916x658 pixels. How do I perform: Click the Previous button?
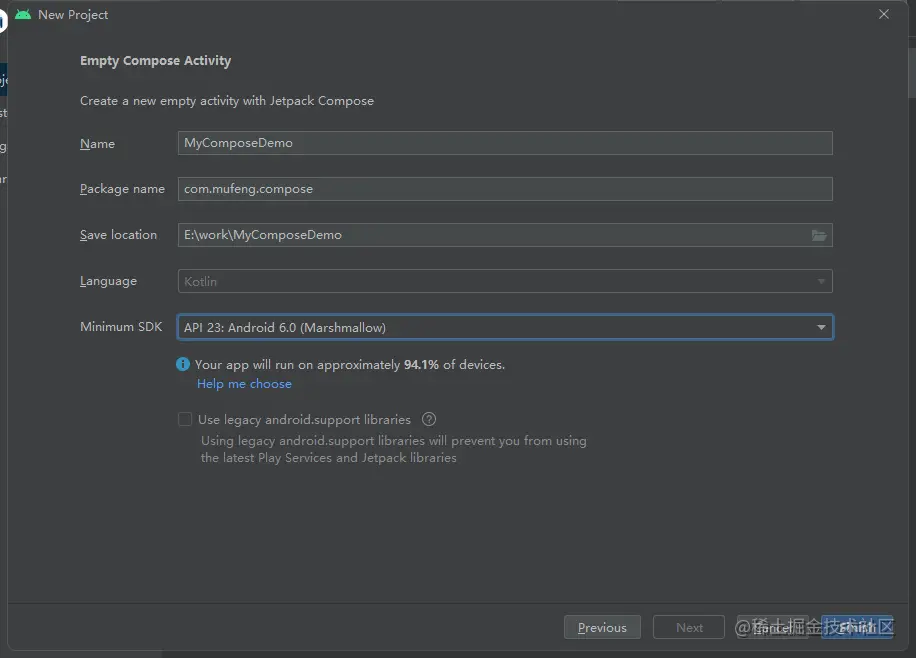coord(602,627)
